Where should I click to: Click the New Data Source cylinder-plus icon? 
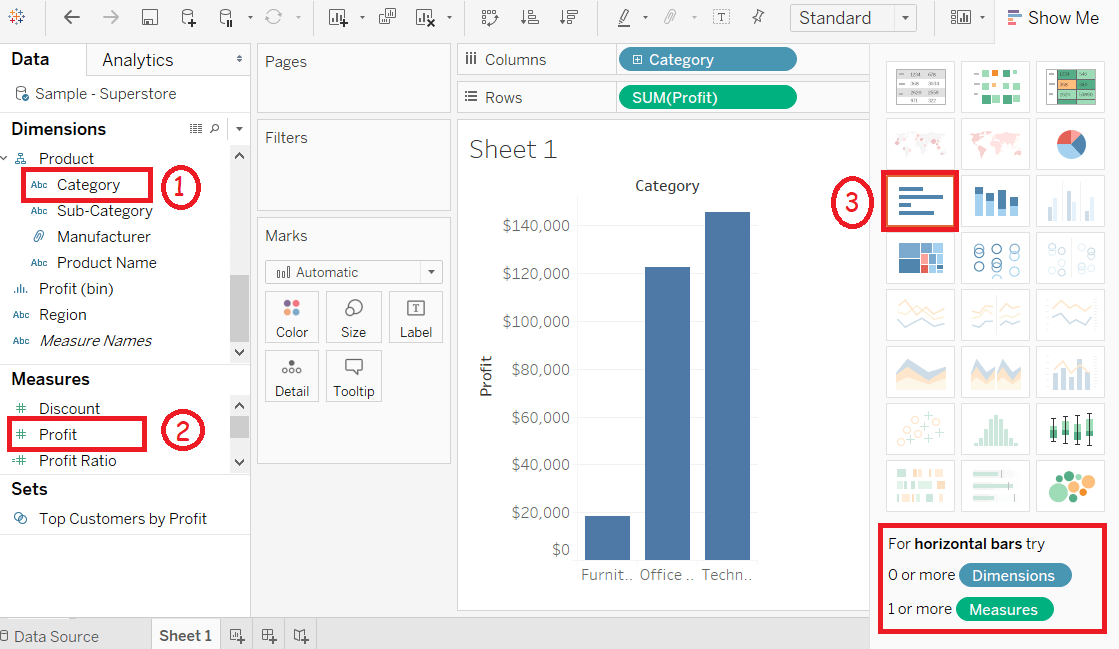(x=188, y=18)
